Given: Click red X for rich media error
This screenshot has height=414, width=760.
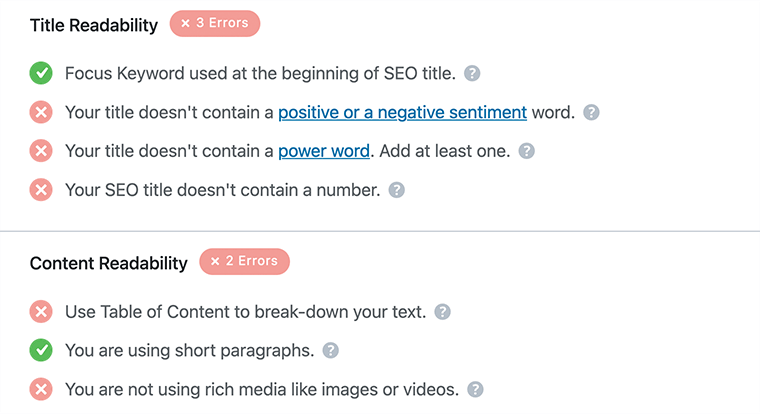Looking at the screenshot, I should point(41,389).
